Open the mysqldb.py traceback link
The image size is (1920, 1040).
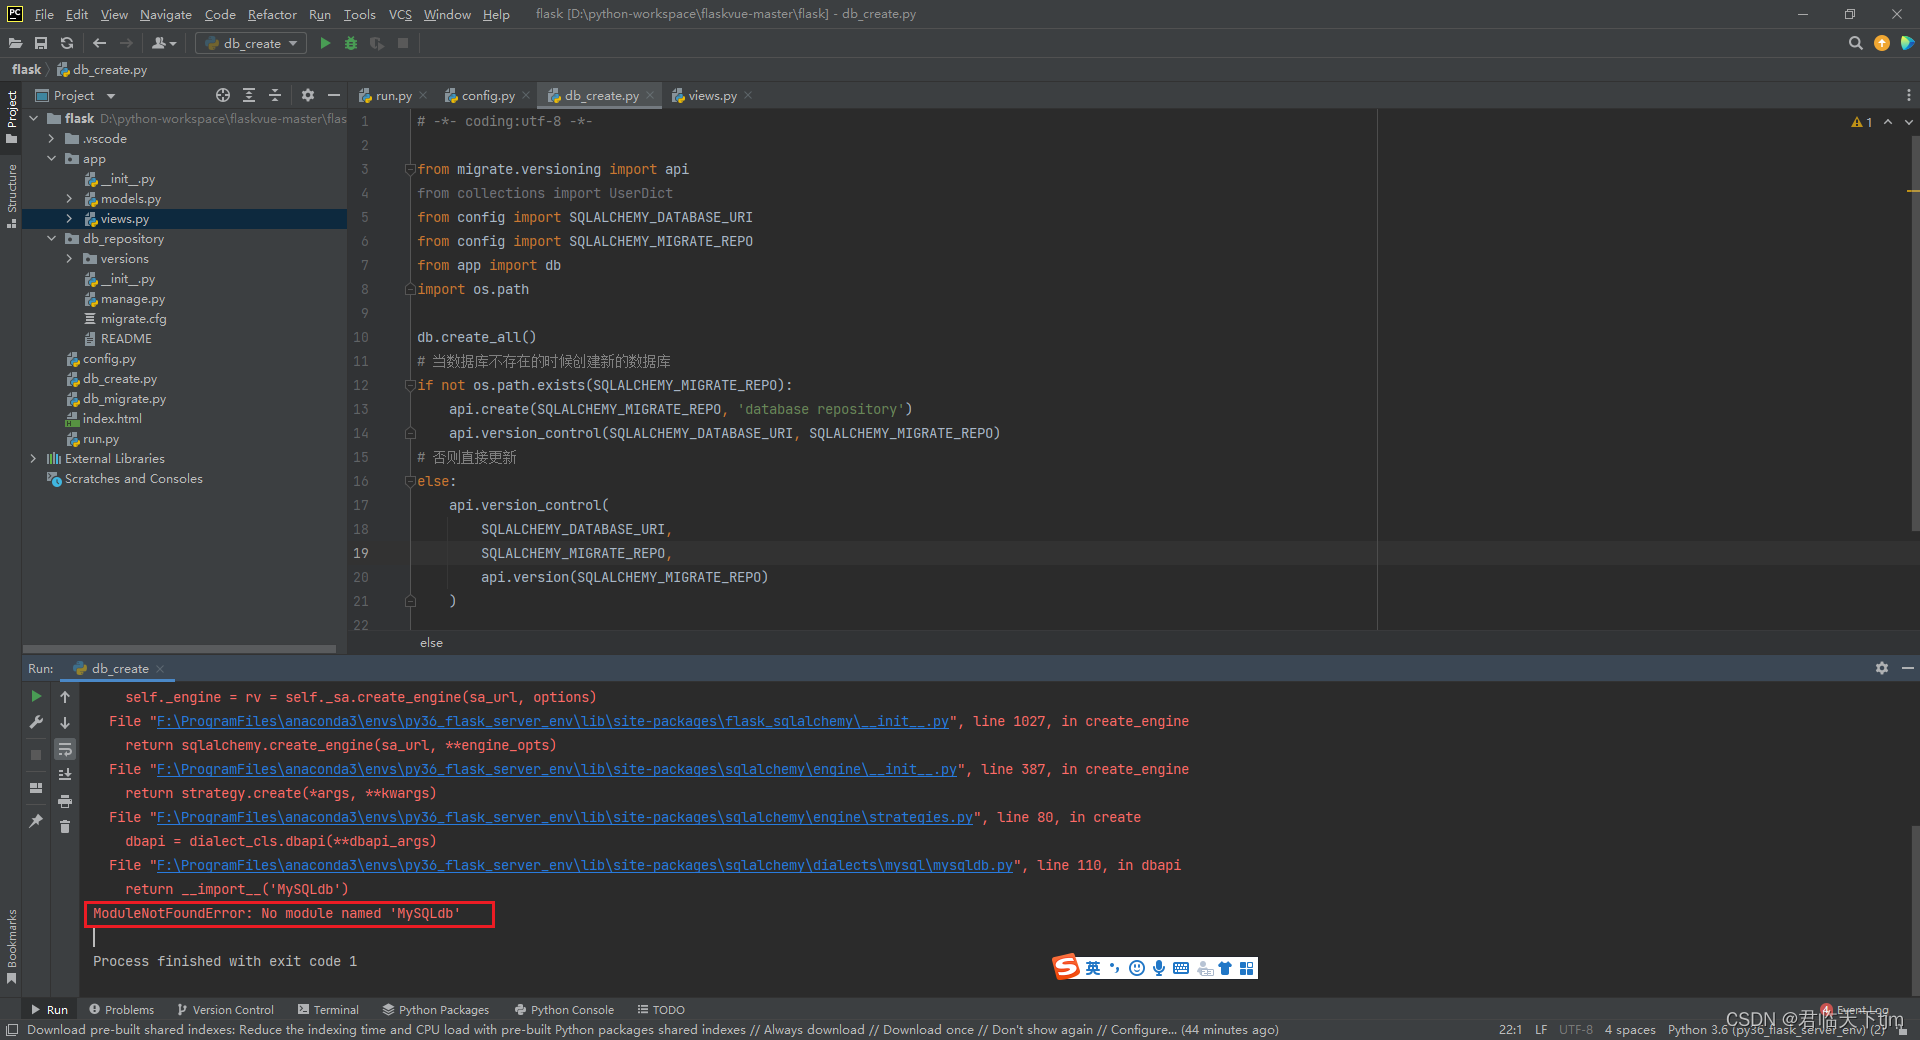click(585, 865)
